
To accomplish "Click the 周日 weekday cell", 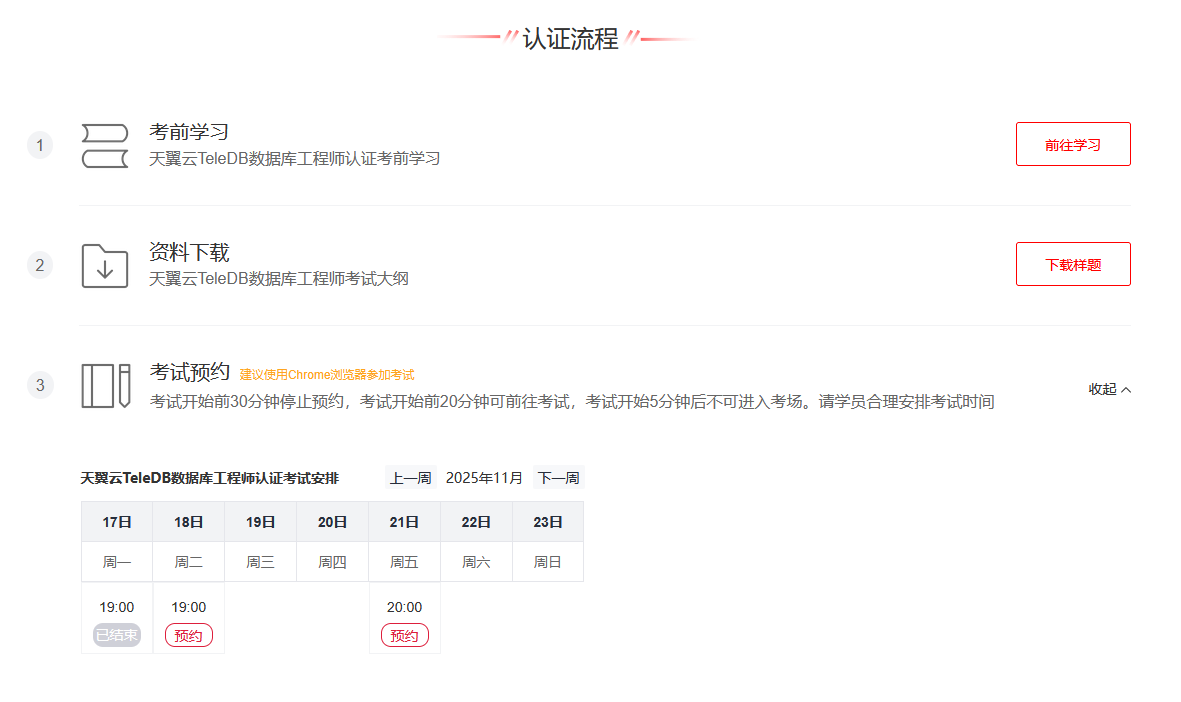I will (548, 562).
